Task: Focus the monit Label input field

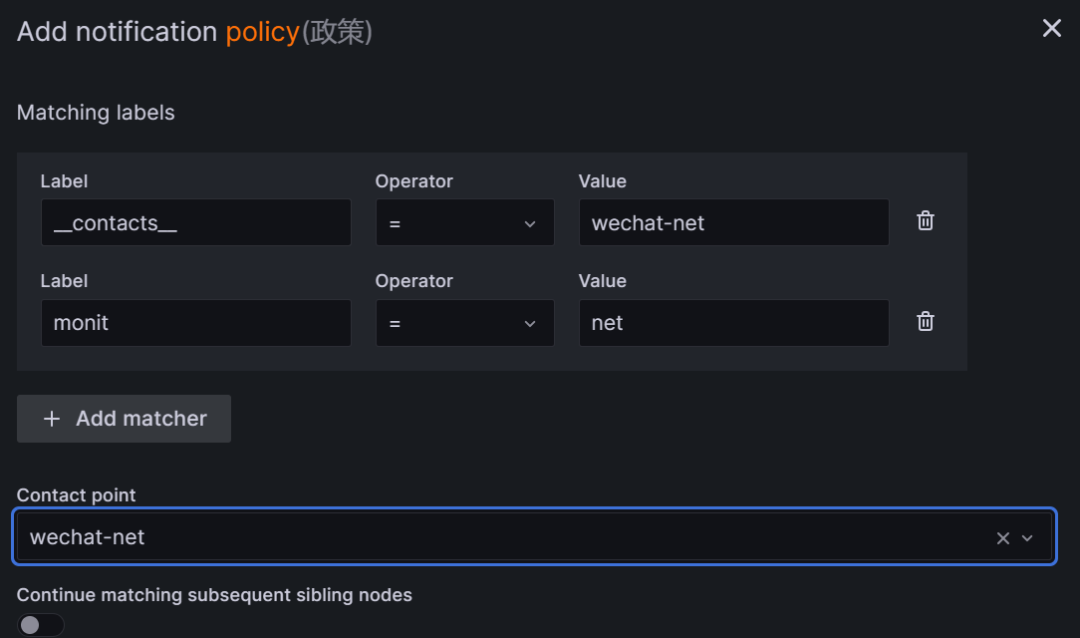Action: pyautogui.click(x=196, y=323)
